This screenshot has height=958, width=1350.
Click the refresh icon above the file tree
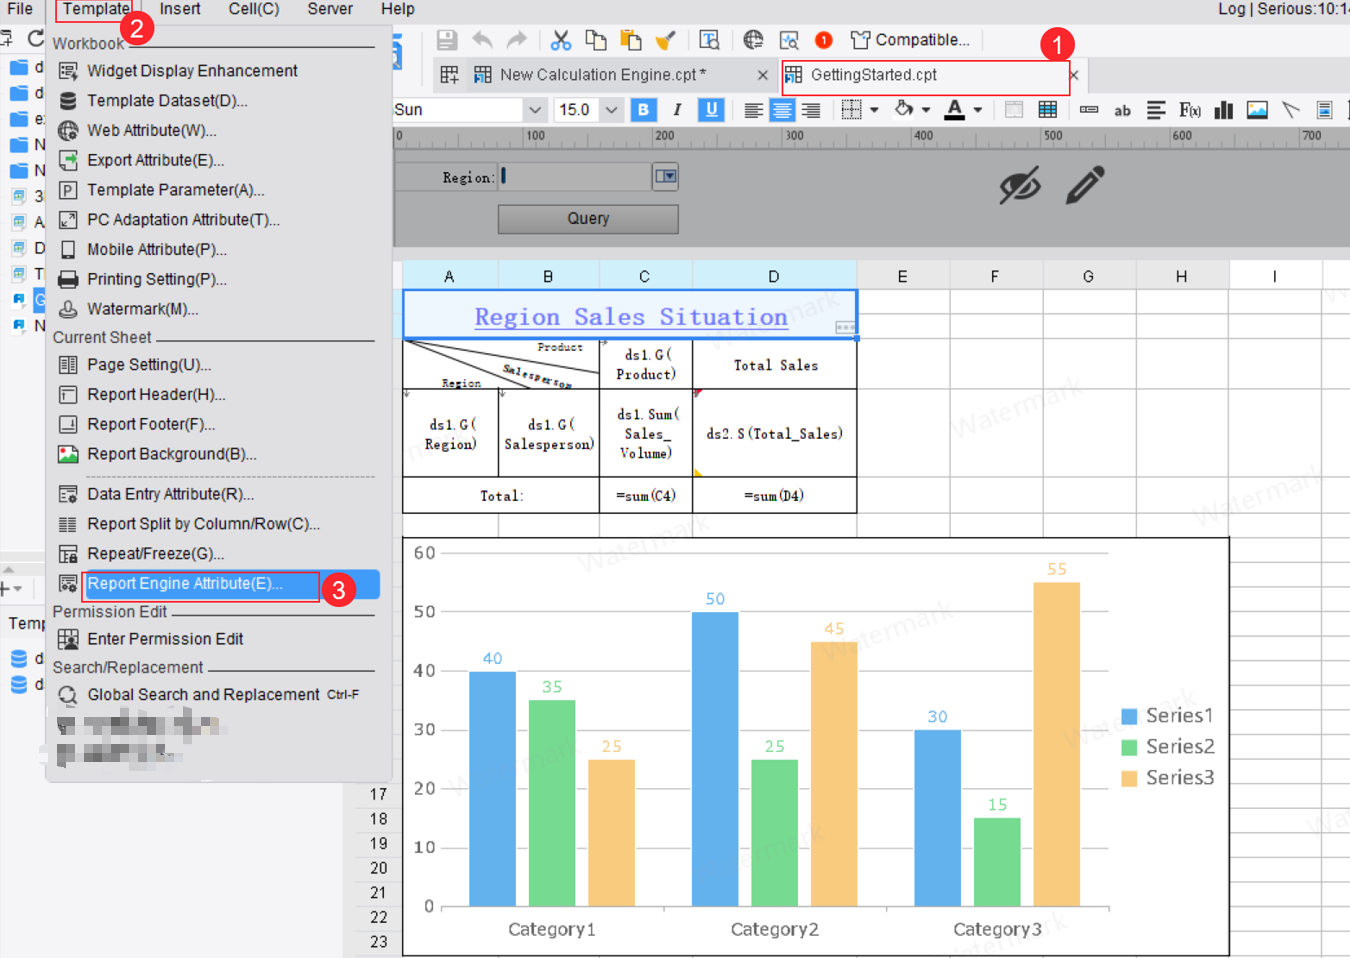(x=36, y=38)
